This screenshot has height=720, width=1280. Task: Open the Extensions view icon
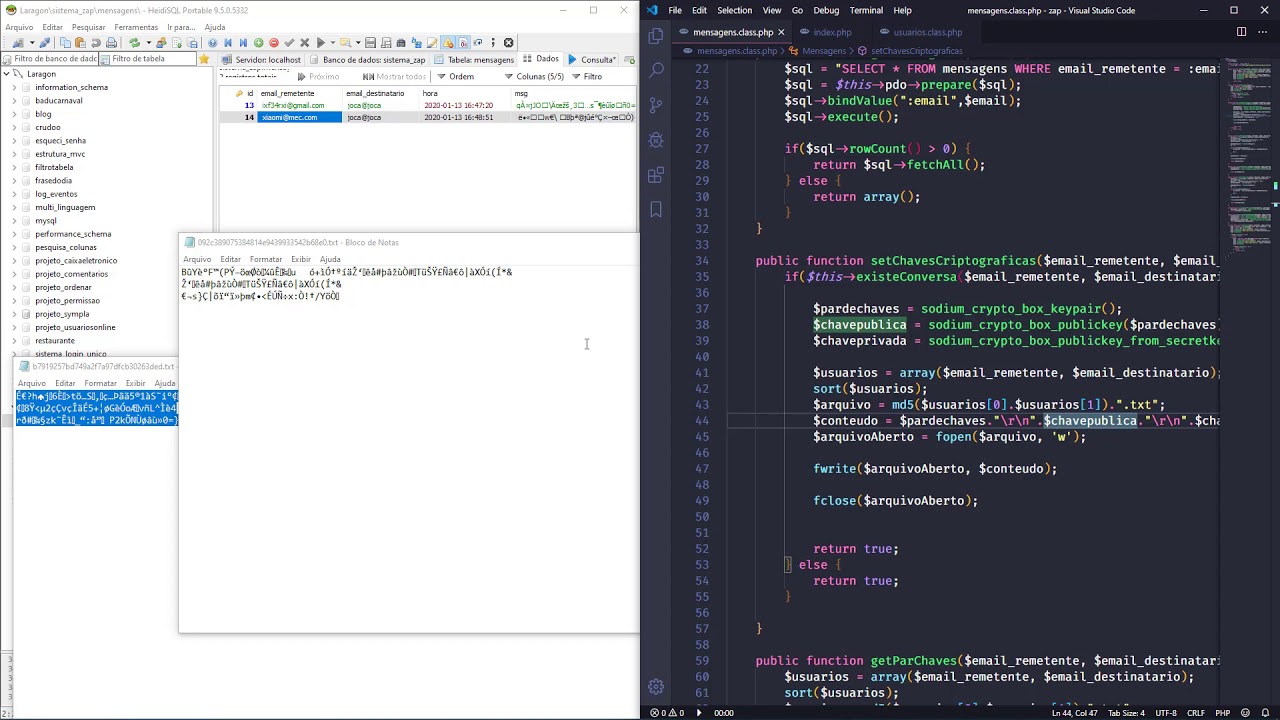click(656, 175)
